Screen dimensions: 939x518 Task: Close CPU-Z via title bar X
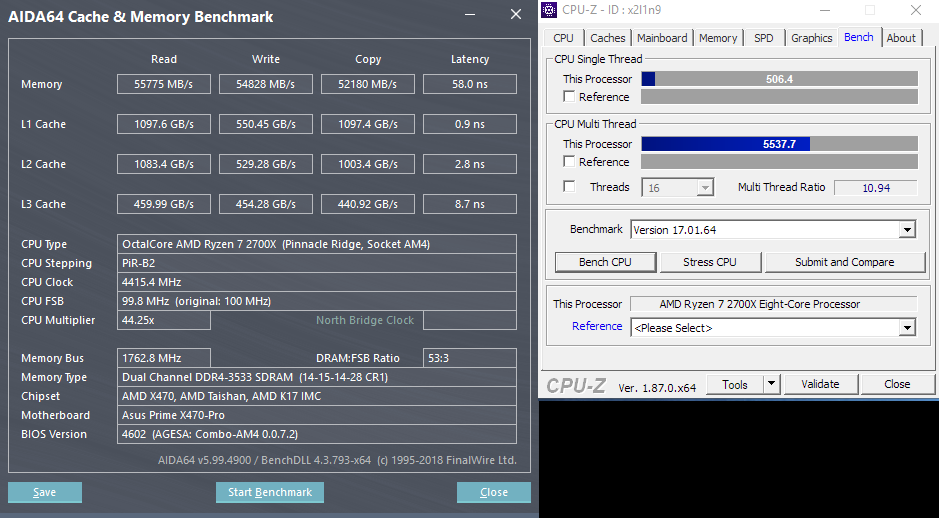916,10
